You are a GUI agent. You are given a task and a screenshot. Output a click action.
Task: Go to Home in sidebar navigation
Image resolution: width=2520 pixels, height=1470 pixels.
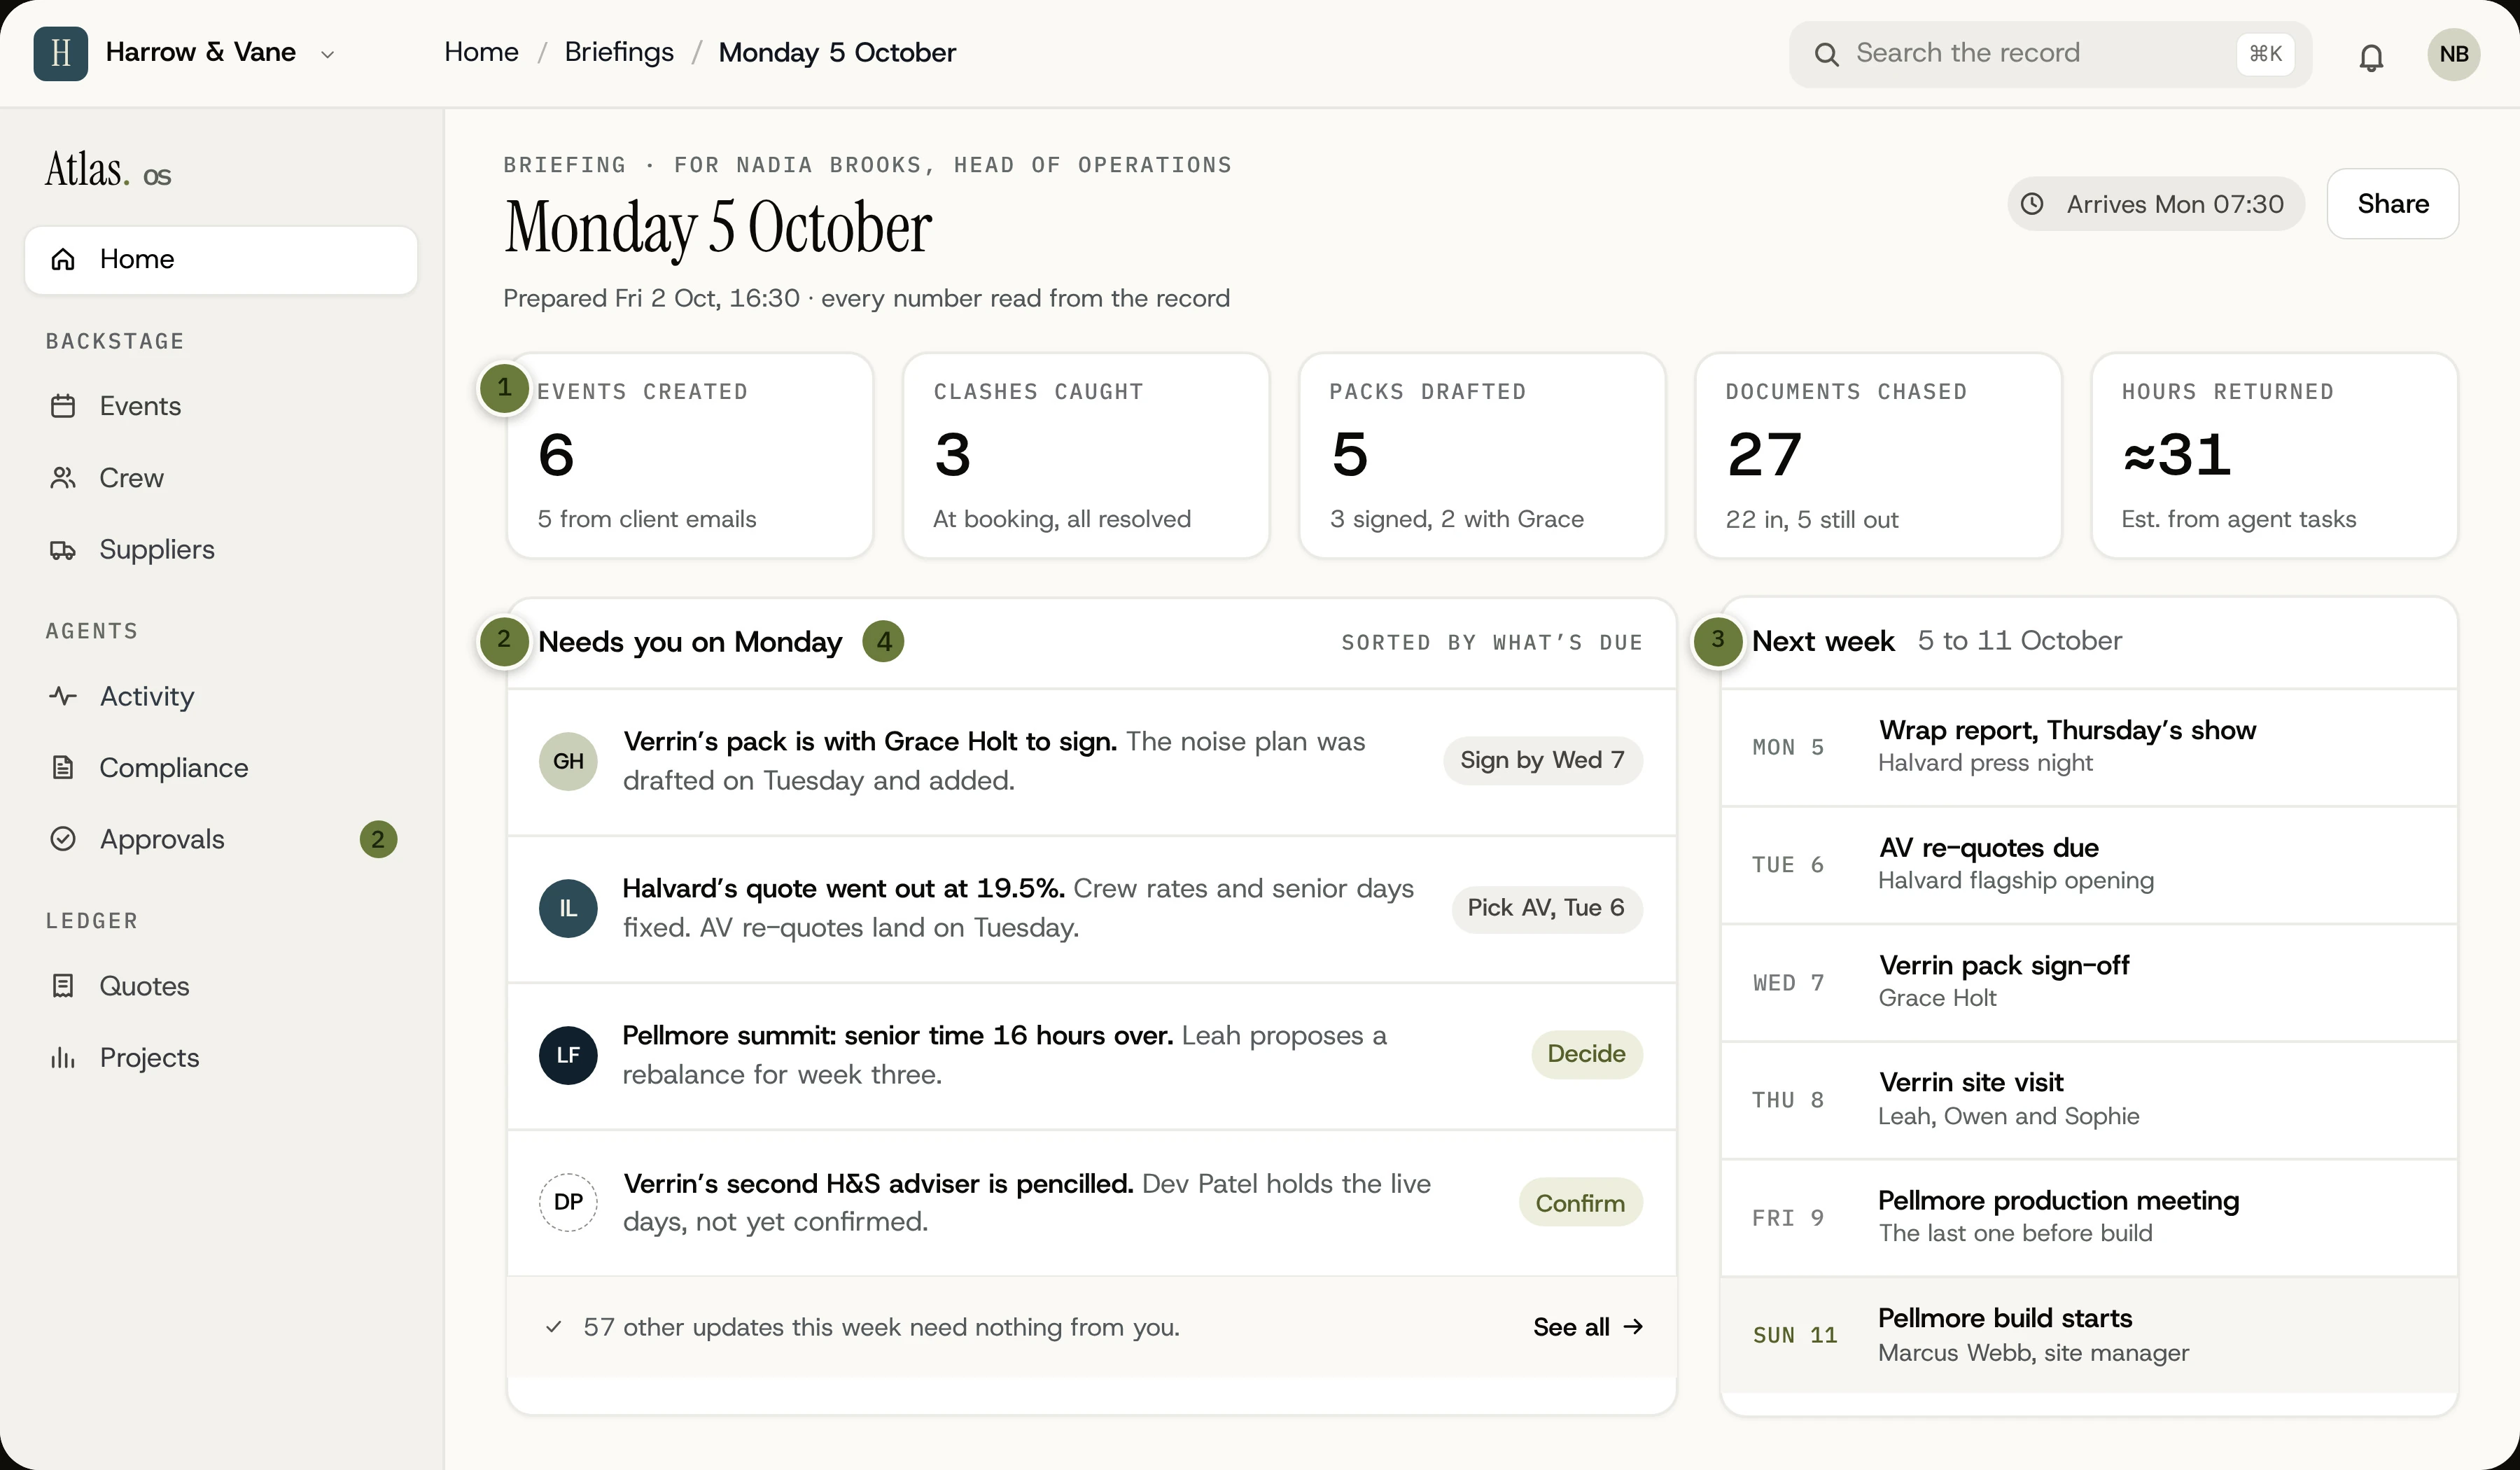tap(221, 260)
